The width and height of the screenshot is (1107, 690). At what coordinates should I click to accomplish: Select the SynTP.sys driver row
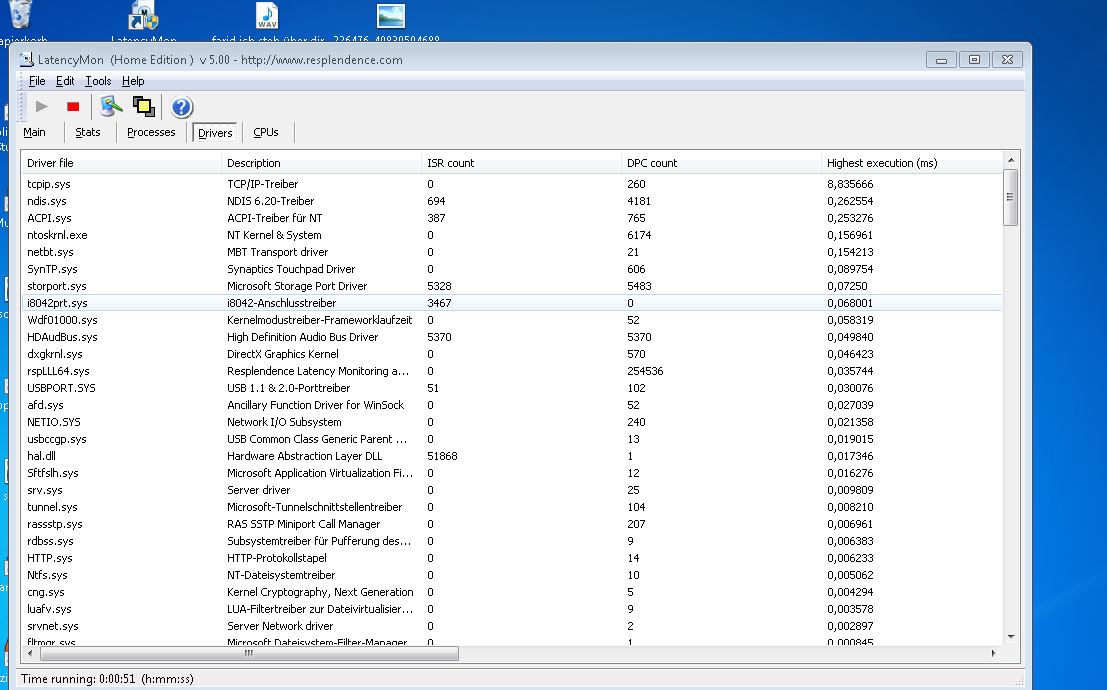pyautogui.click(x=512, y=268)
